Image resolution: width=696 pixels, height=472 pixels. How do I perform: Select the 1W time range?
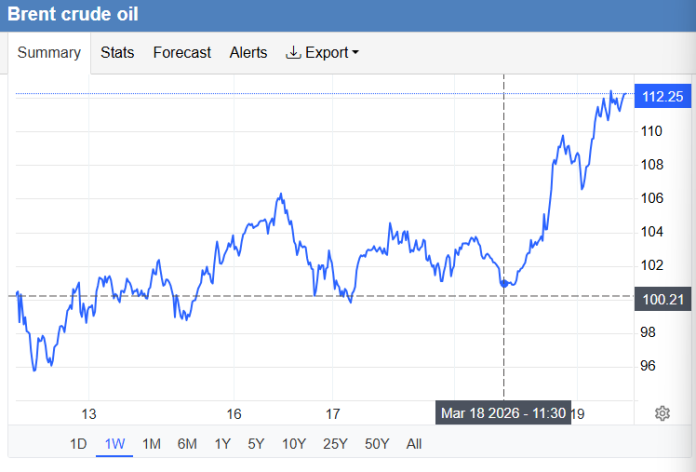pos(114,443)
